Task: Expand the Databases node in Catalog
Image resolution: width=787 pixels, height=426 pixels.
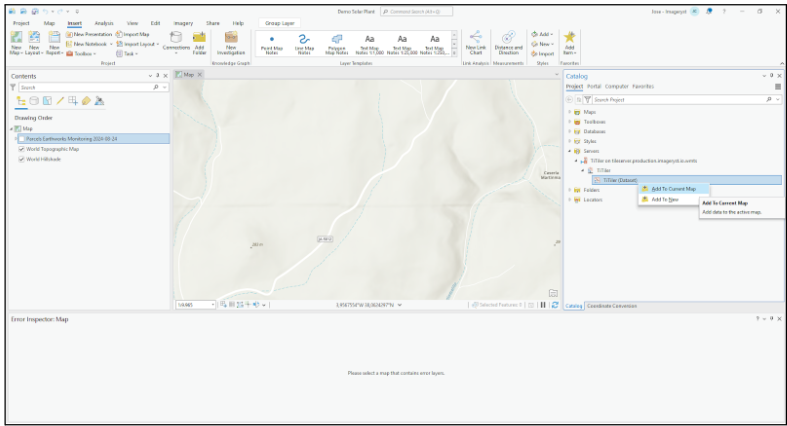Action: coord(570,131)
